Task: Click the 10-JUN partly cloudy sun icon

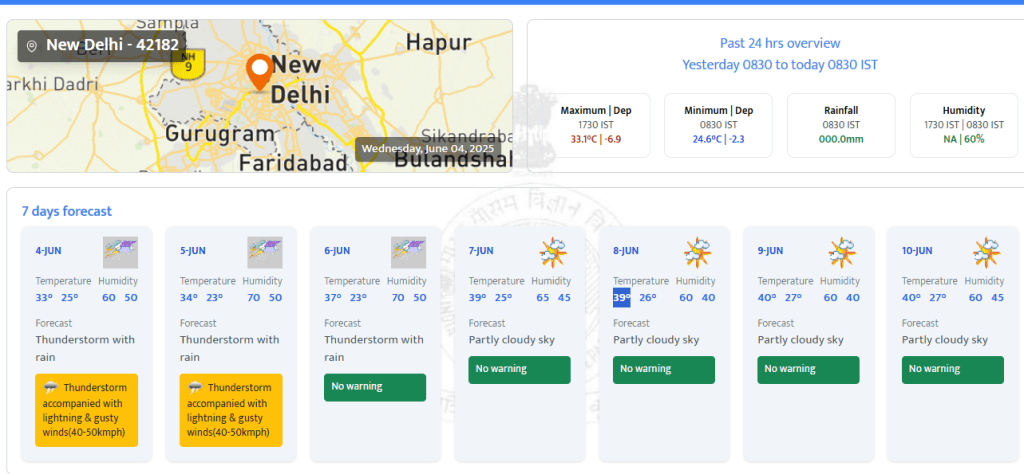Action: pyautogui.click(x=986, y=252)
